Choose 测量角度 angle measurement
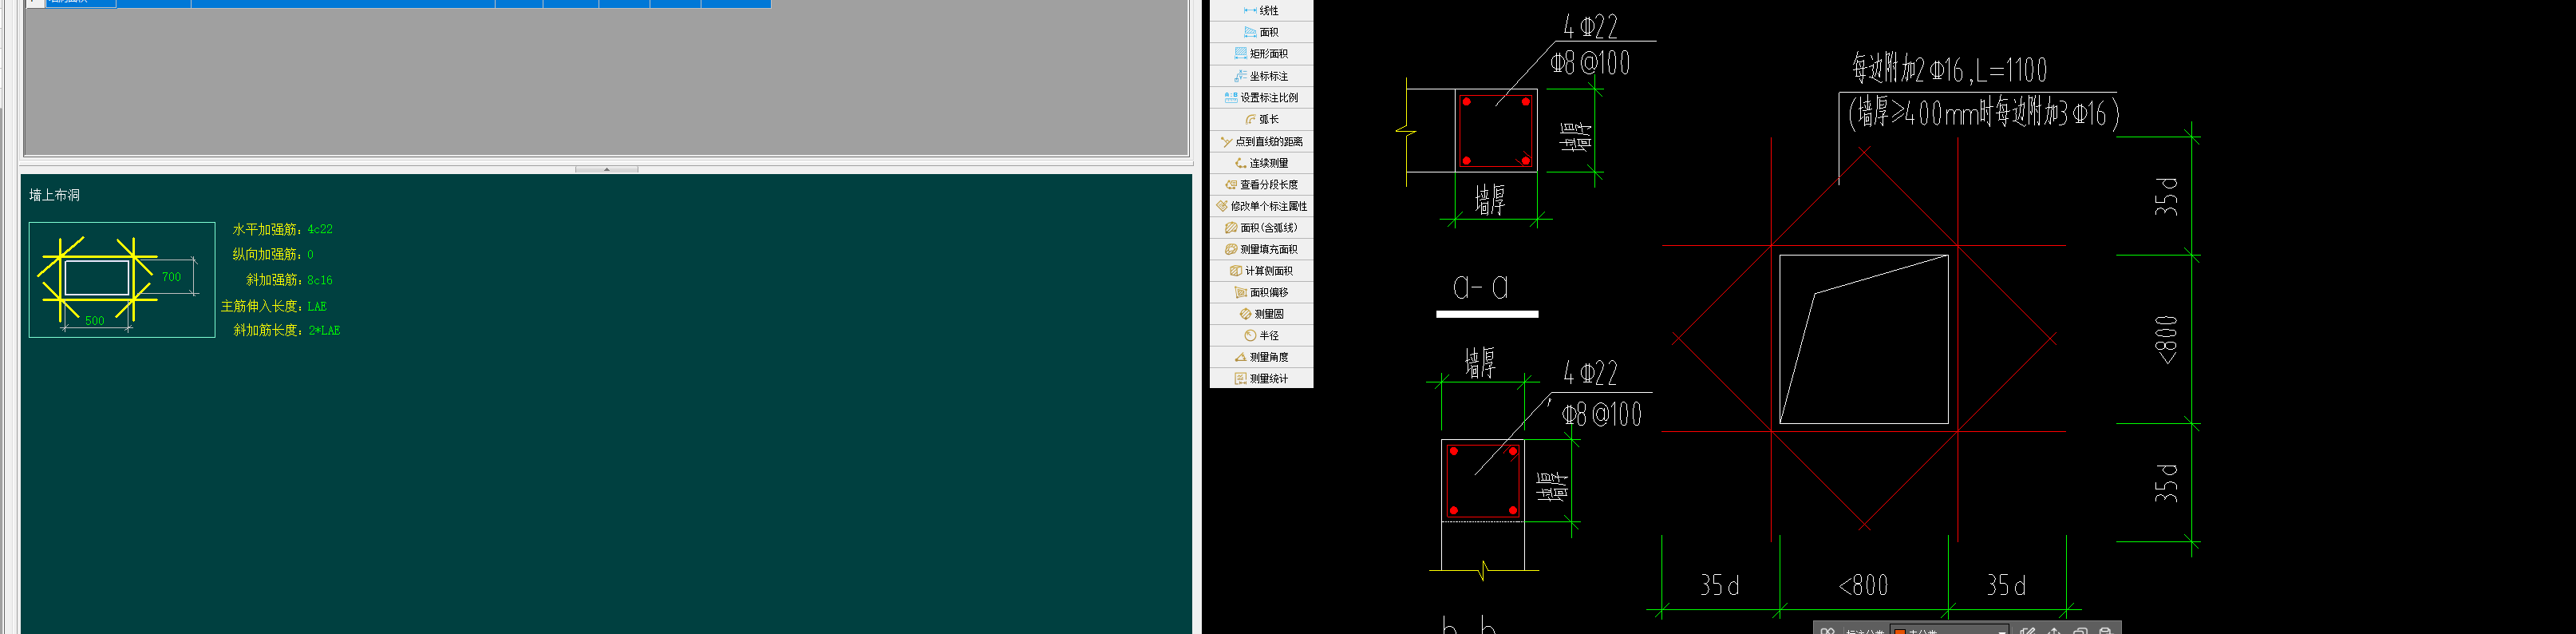The height and width of the screenshot is (634, 2576). pos(1261,357)
